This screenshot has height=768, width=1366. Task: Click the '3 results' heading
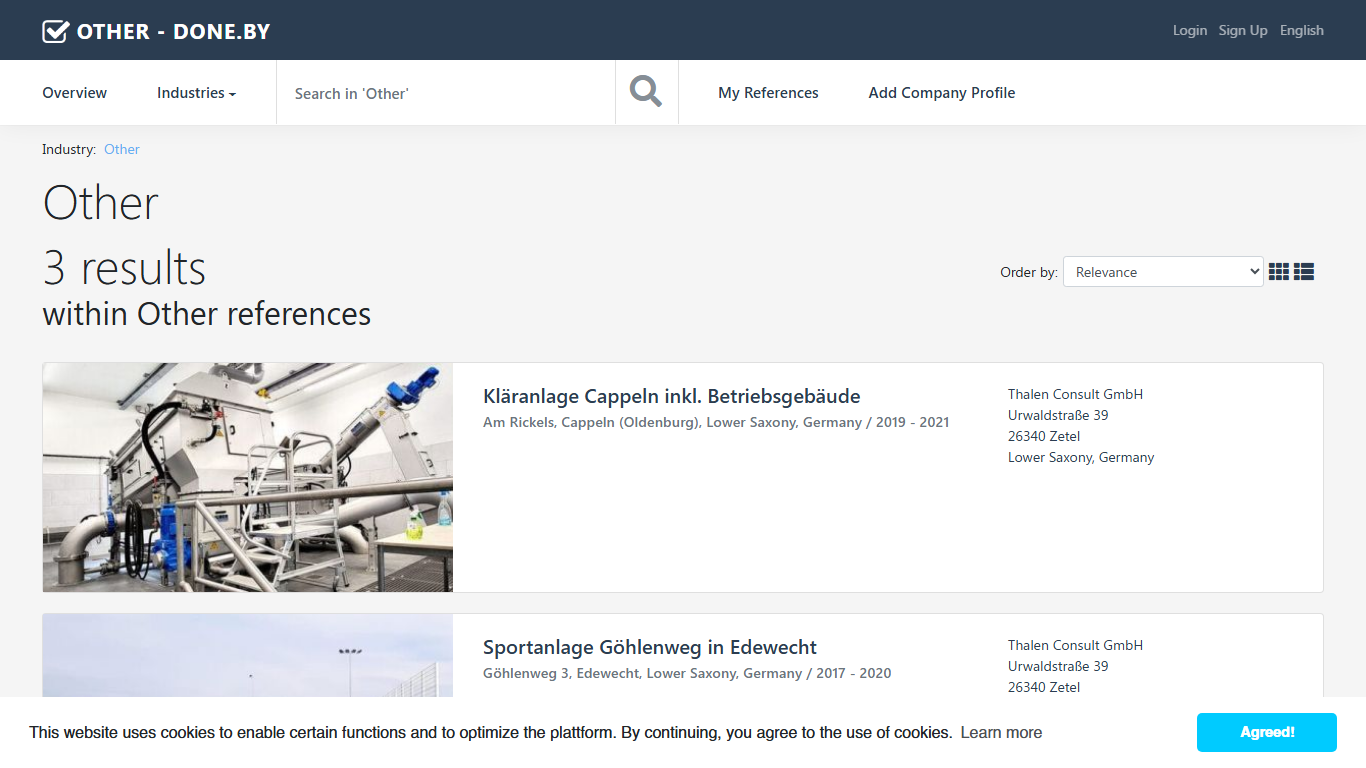(124, 268)
